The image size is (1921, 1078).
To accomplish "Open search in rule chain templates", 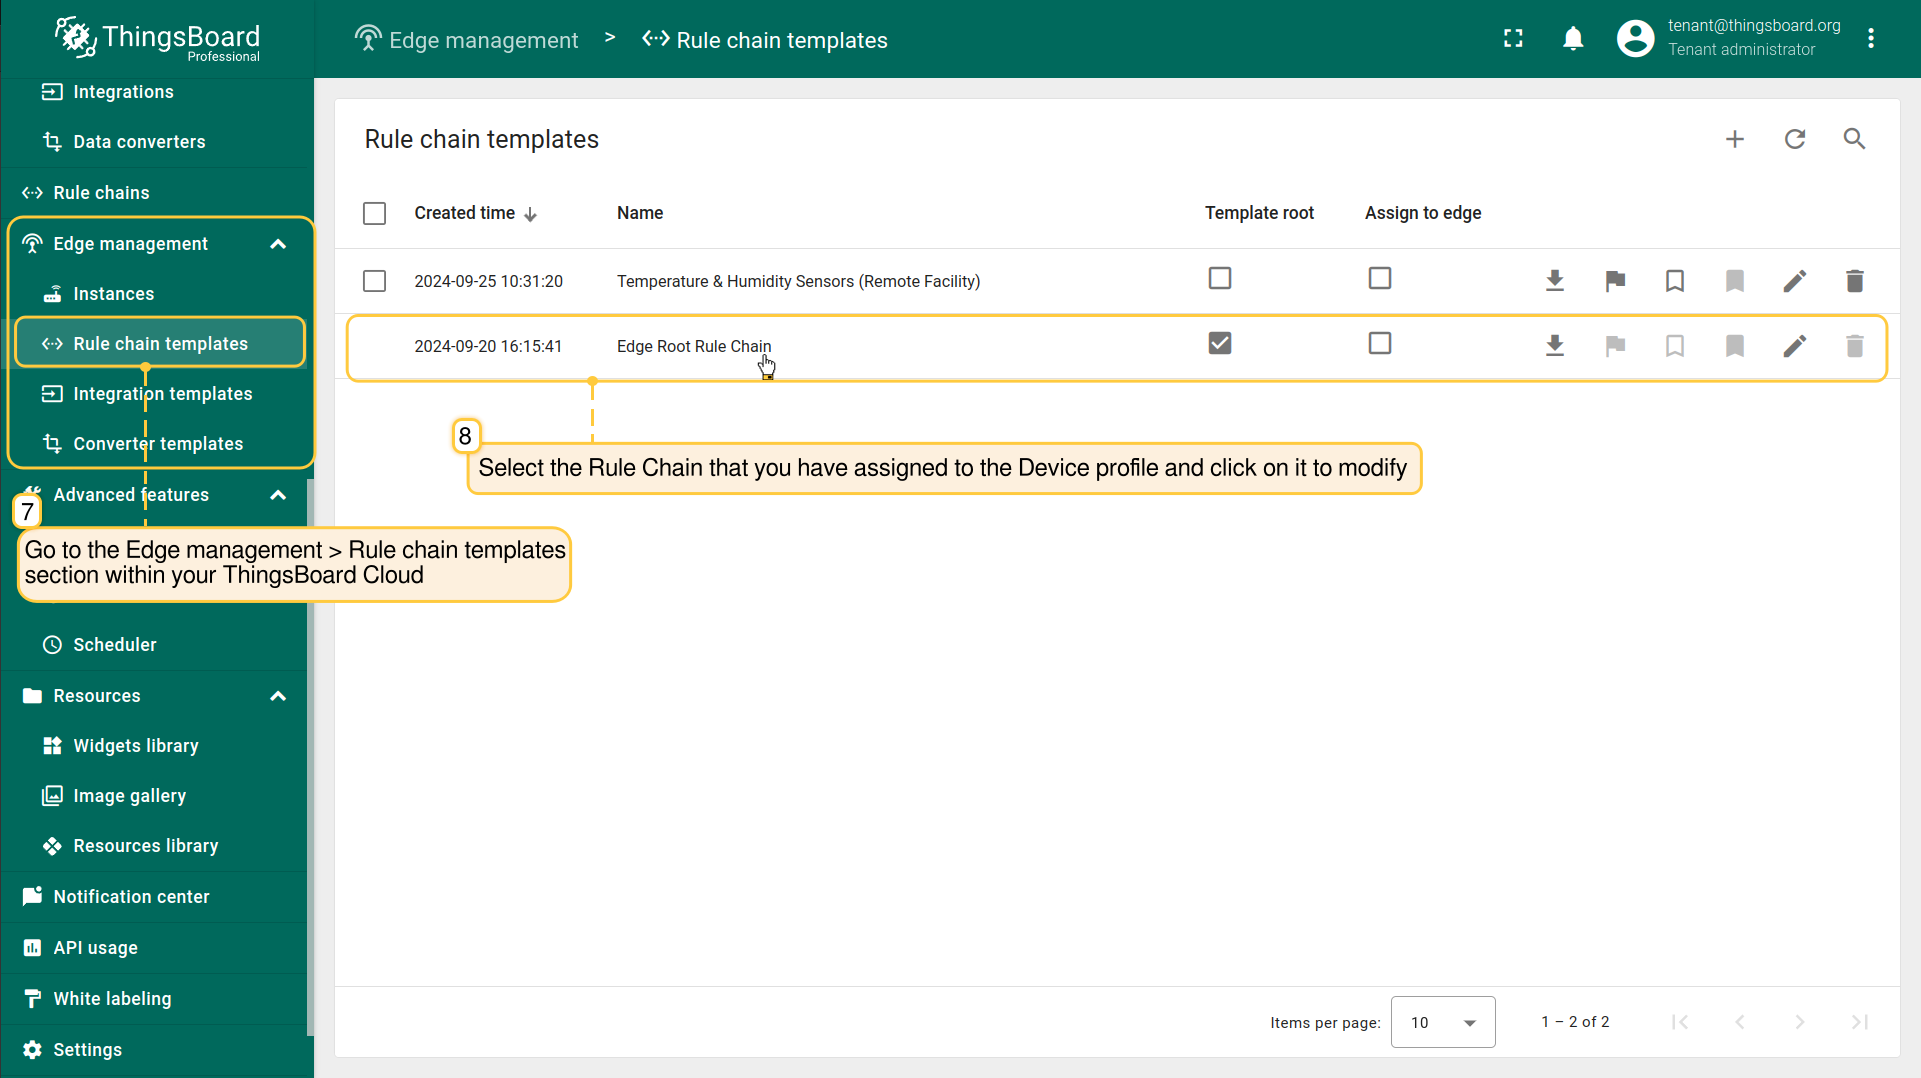I will pyautogui.click(x=1854, y=139).
